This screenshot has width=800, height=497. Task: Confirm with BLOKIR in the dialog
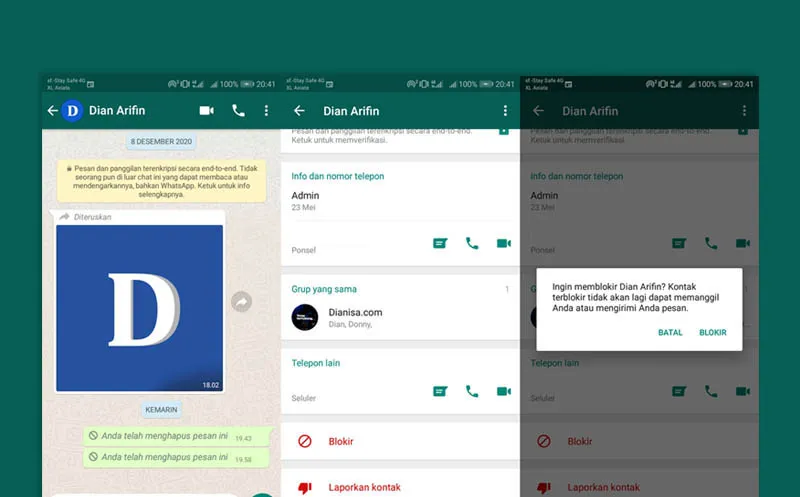pyautogui.click(x=713, y=332)
